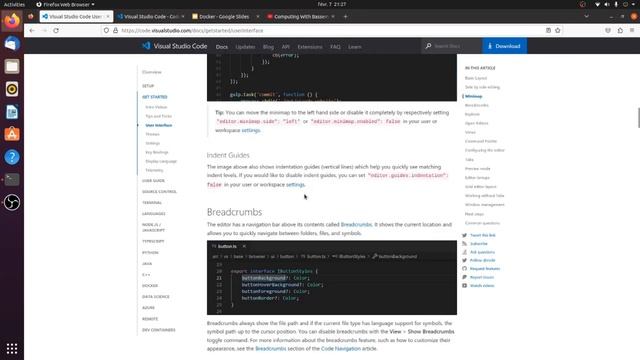
Task: Click the Visual Studio Code logo icon
Action: click(x=146, y=46)
